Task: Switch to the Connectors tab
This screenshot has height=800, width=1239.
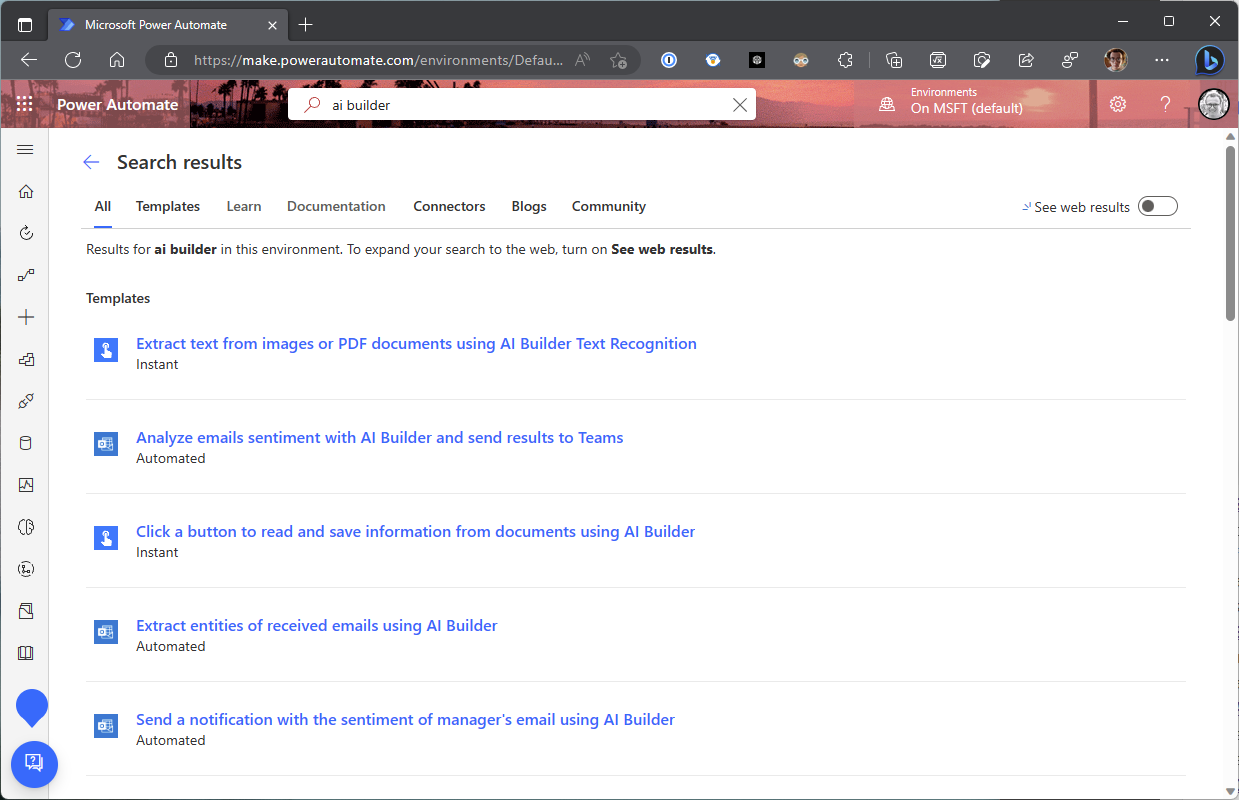Action: click(449, 206)
